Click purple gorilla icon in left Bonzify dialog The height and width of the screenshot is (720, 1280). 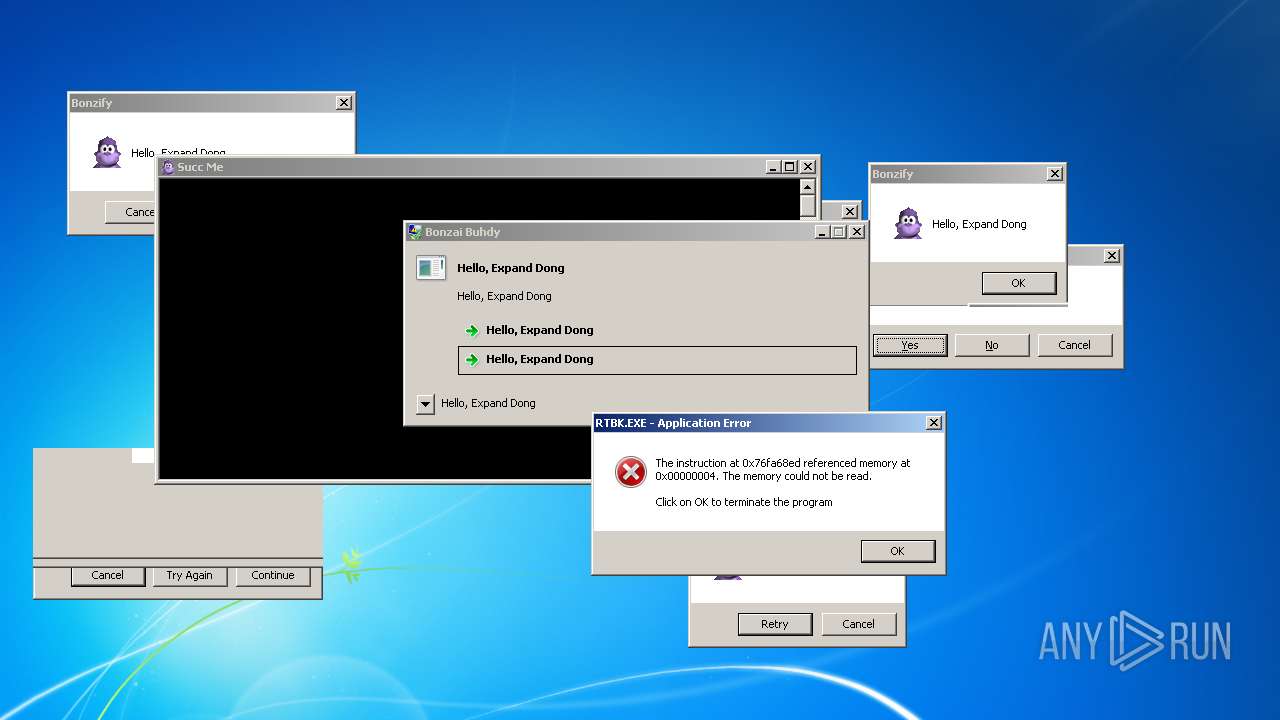107,153
